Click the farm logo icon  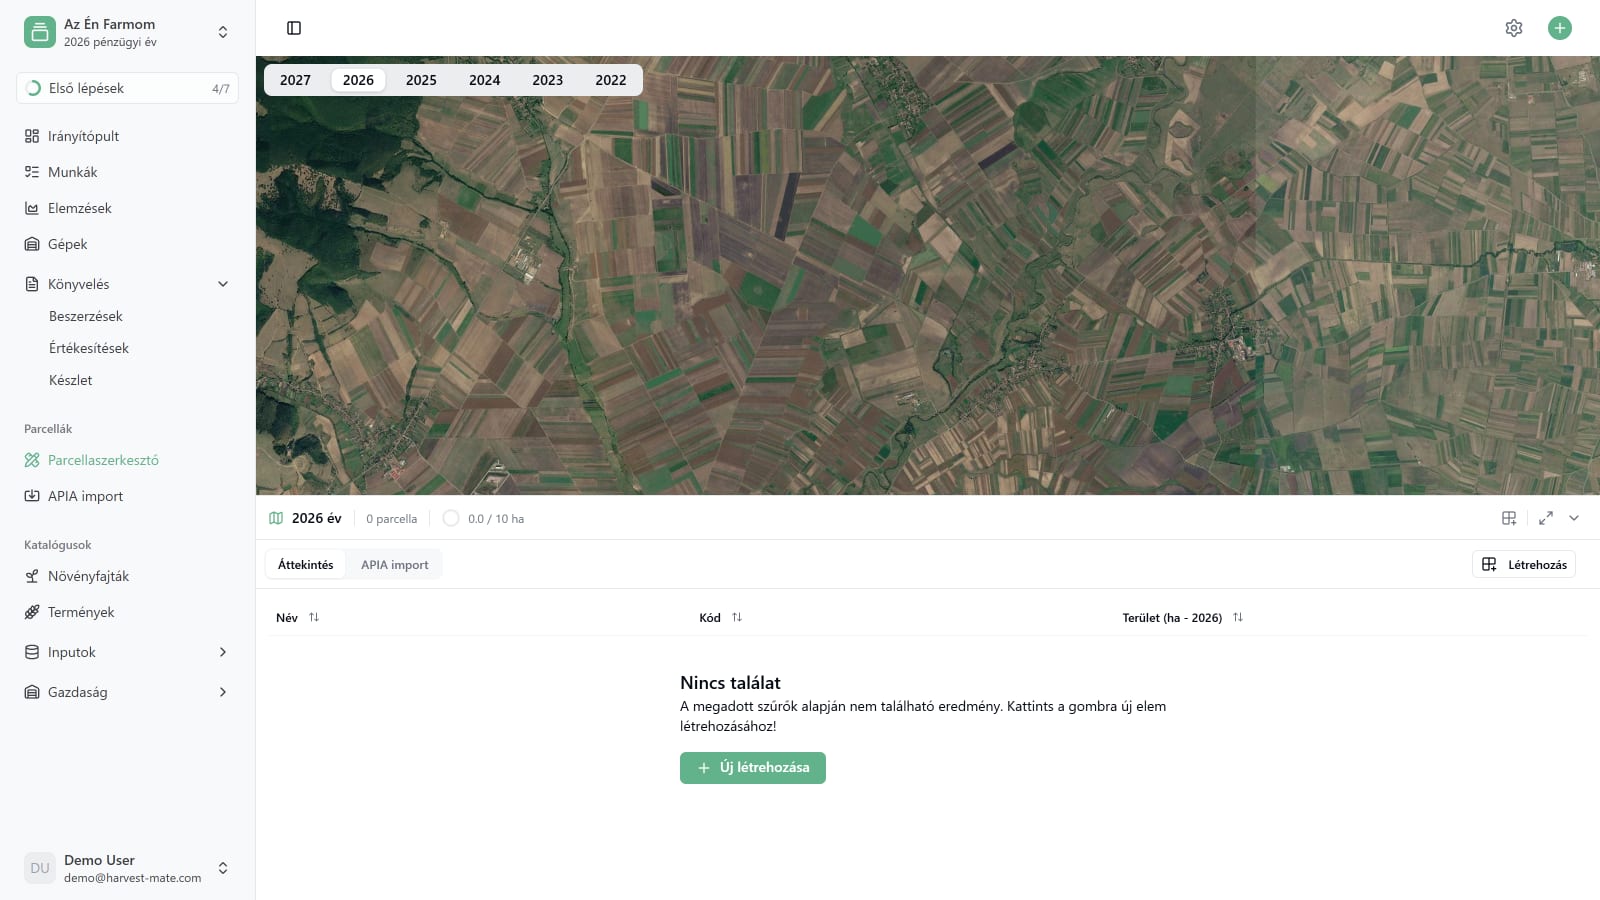tap(40, 32)
